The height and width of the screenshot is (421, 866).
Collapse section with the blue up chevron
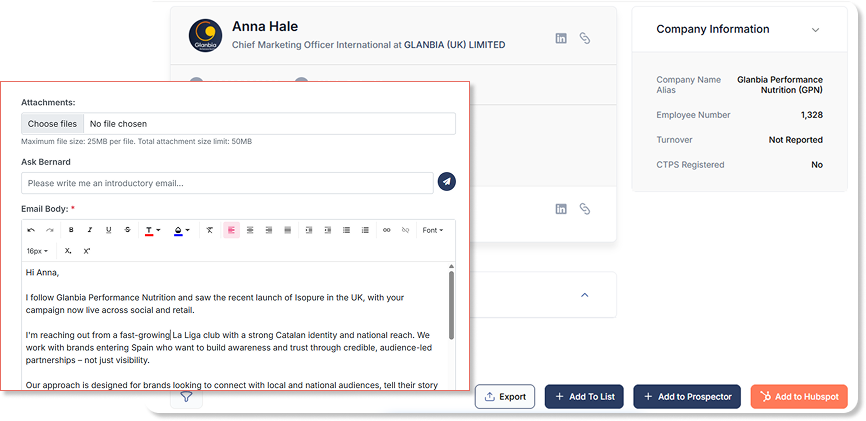(x=585, y=295)
